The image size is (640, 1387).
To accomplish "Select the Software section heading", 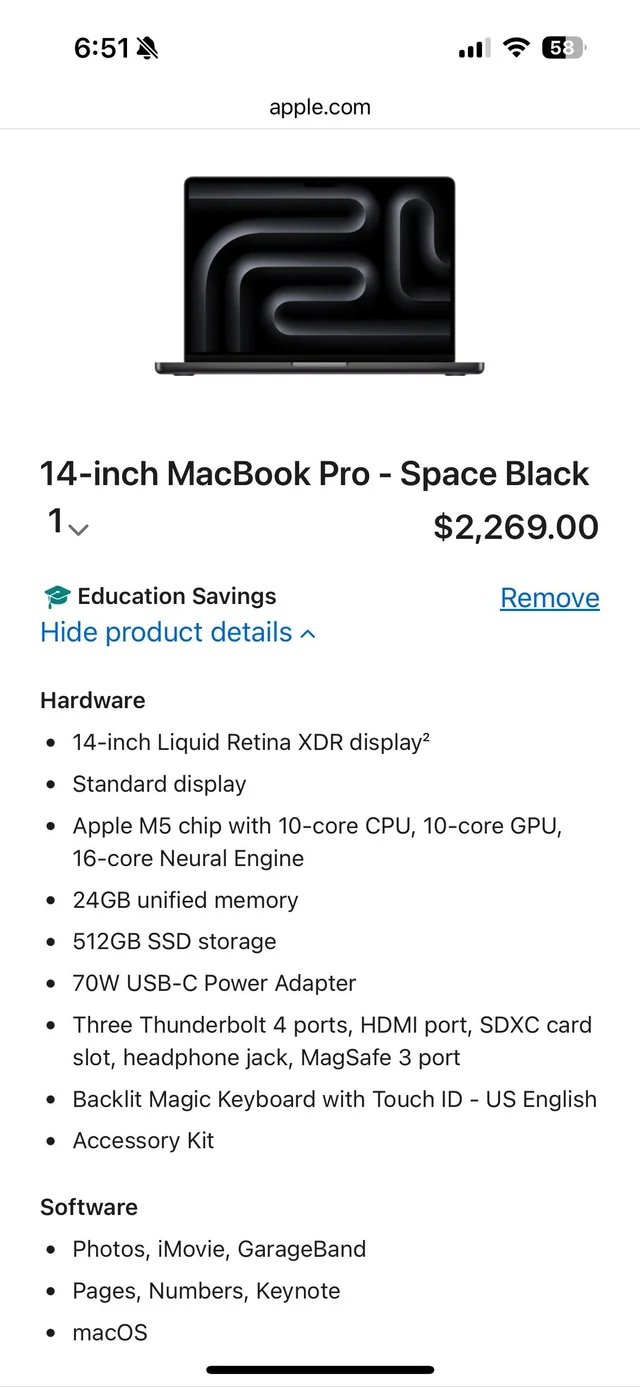I will [89, 1207].
